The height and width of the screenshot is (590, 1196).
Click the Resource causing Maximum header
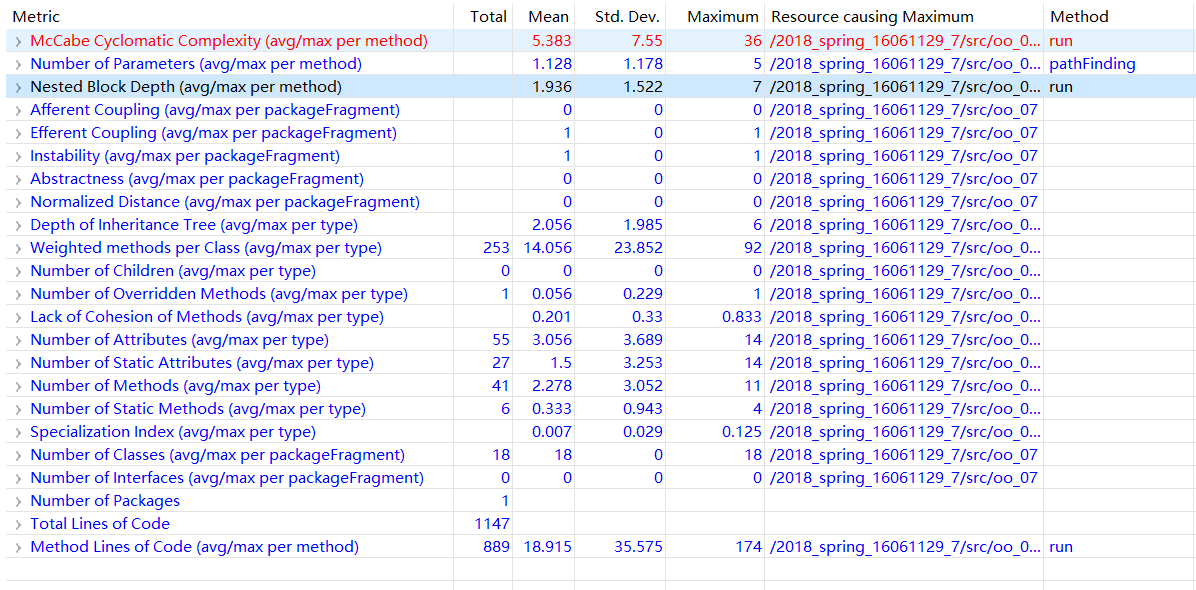pyautogui.click(x=872, y=16)
